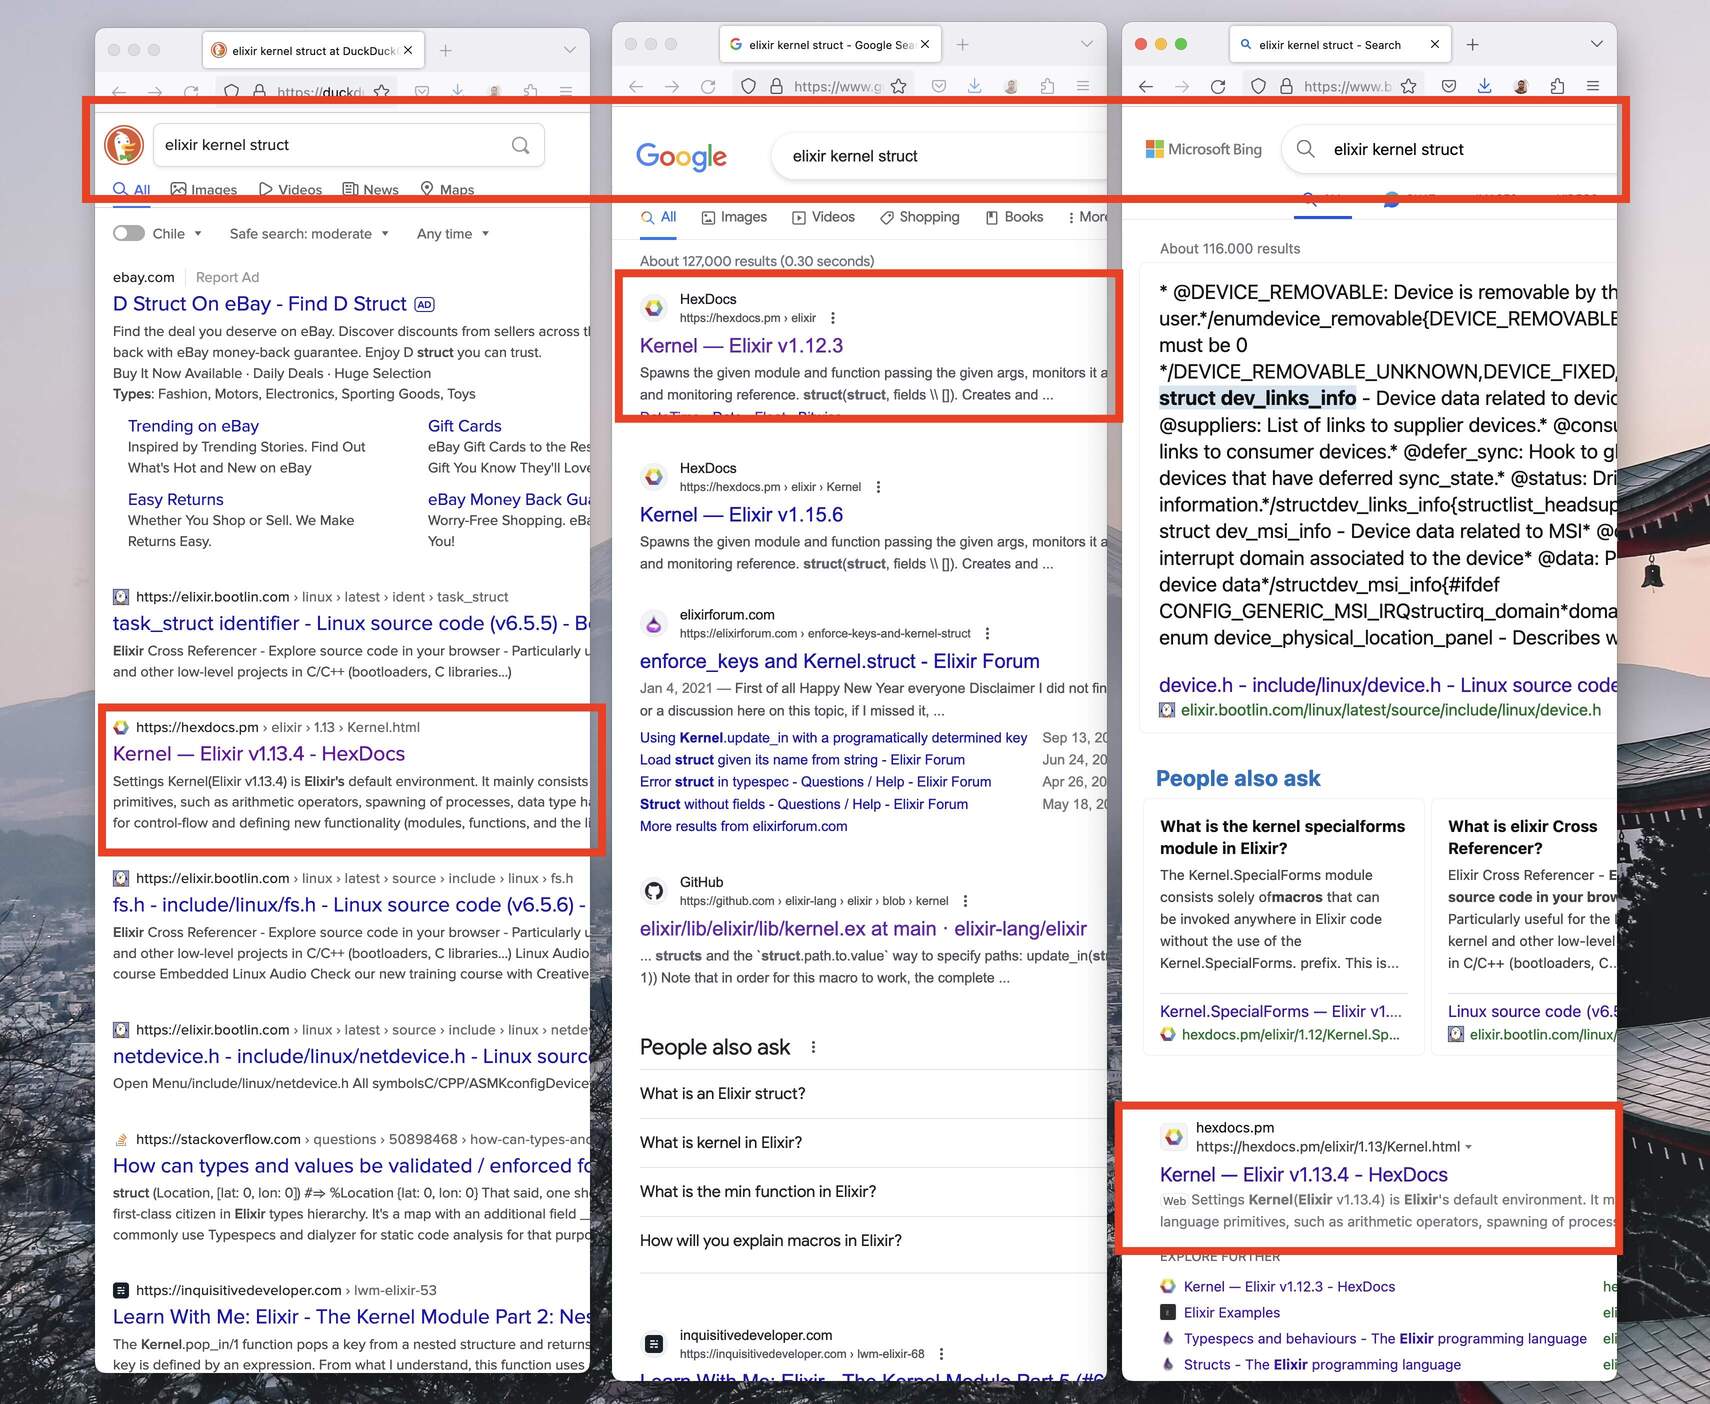Screen dimensions: 1710x1404
Task: Click the Pocket icon in Google window toolbar
Action: (939, 86)
